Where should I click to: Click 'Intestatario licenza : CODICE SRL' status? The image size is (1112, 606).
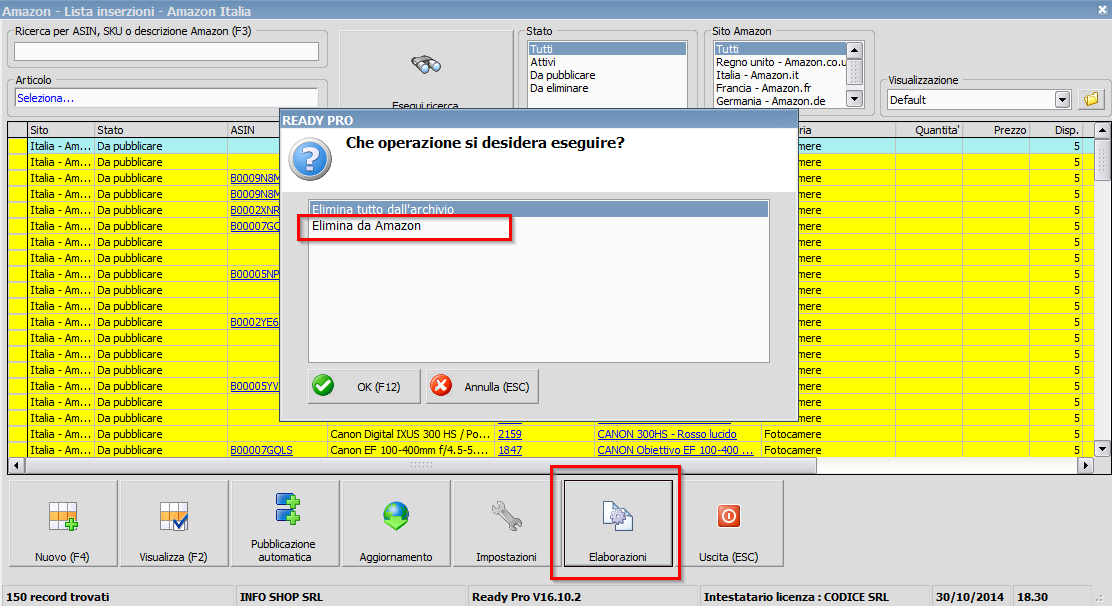coord(796,597)
